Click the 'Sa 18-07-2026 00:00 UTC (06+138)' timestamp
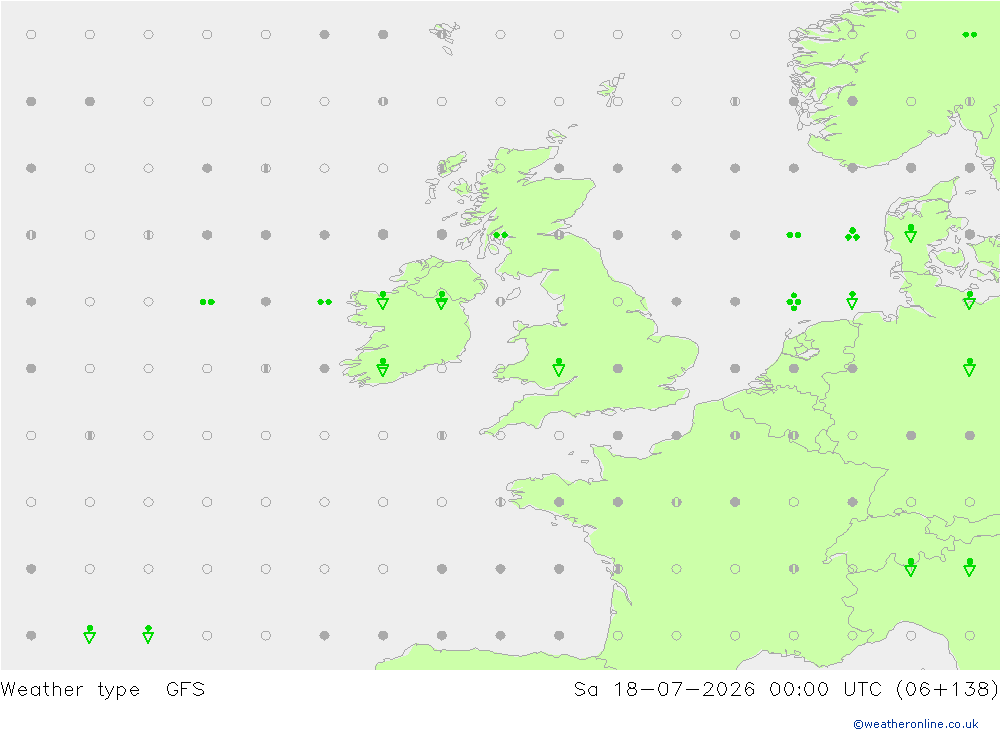The image size is (1000, 733). click(786, 690)
